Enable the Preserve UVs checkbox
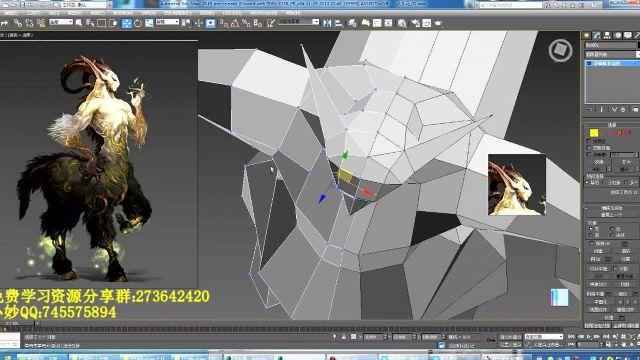 pyautogui.click(x=591, y=243)
